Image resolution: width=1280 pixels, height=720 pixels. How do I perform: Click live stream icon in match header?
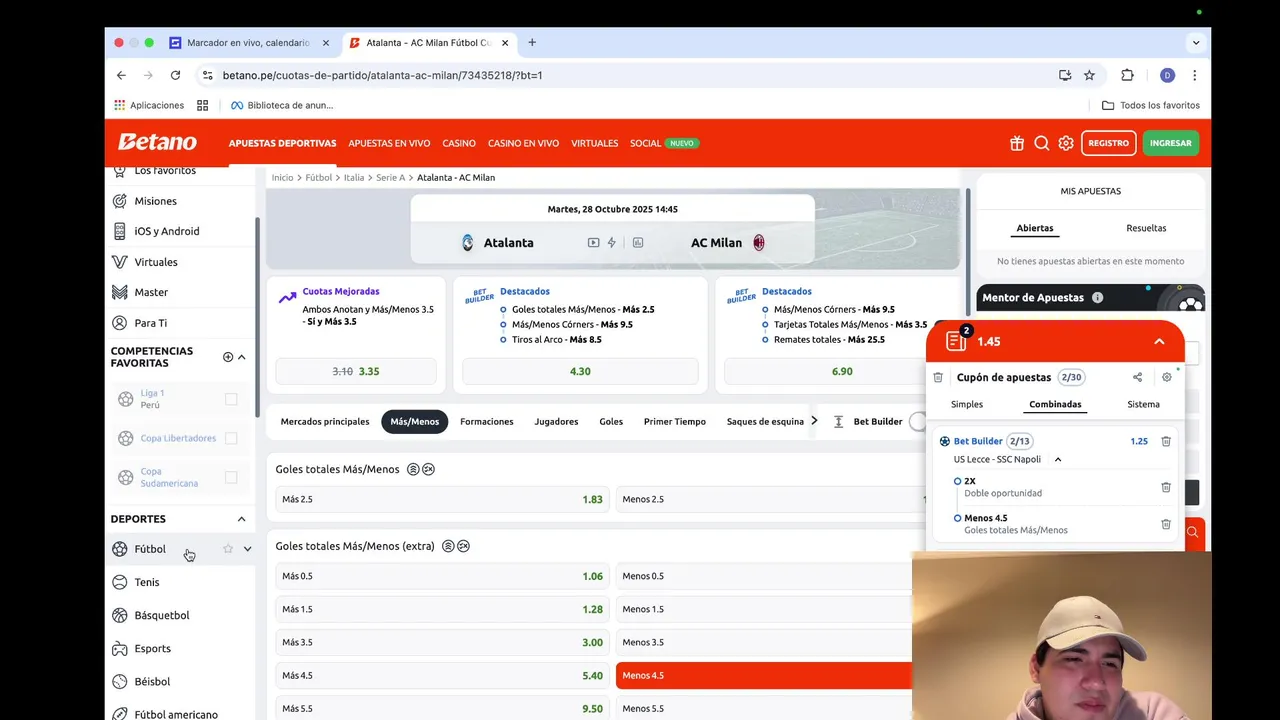point(594,242)
